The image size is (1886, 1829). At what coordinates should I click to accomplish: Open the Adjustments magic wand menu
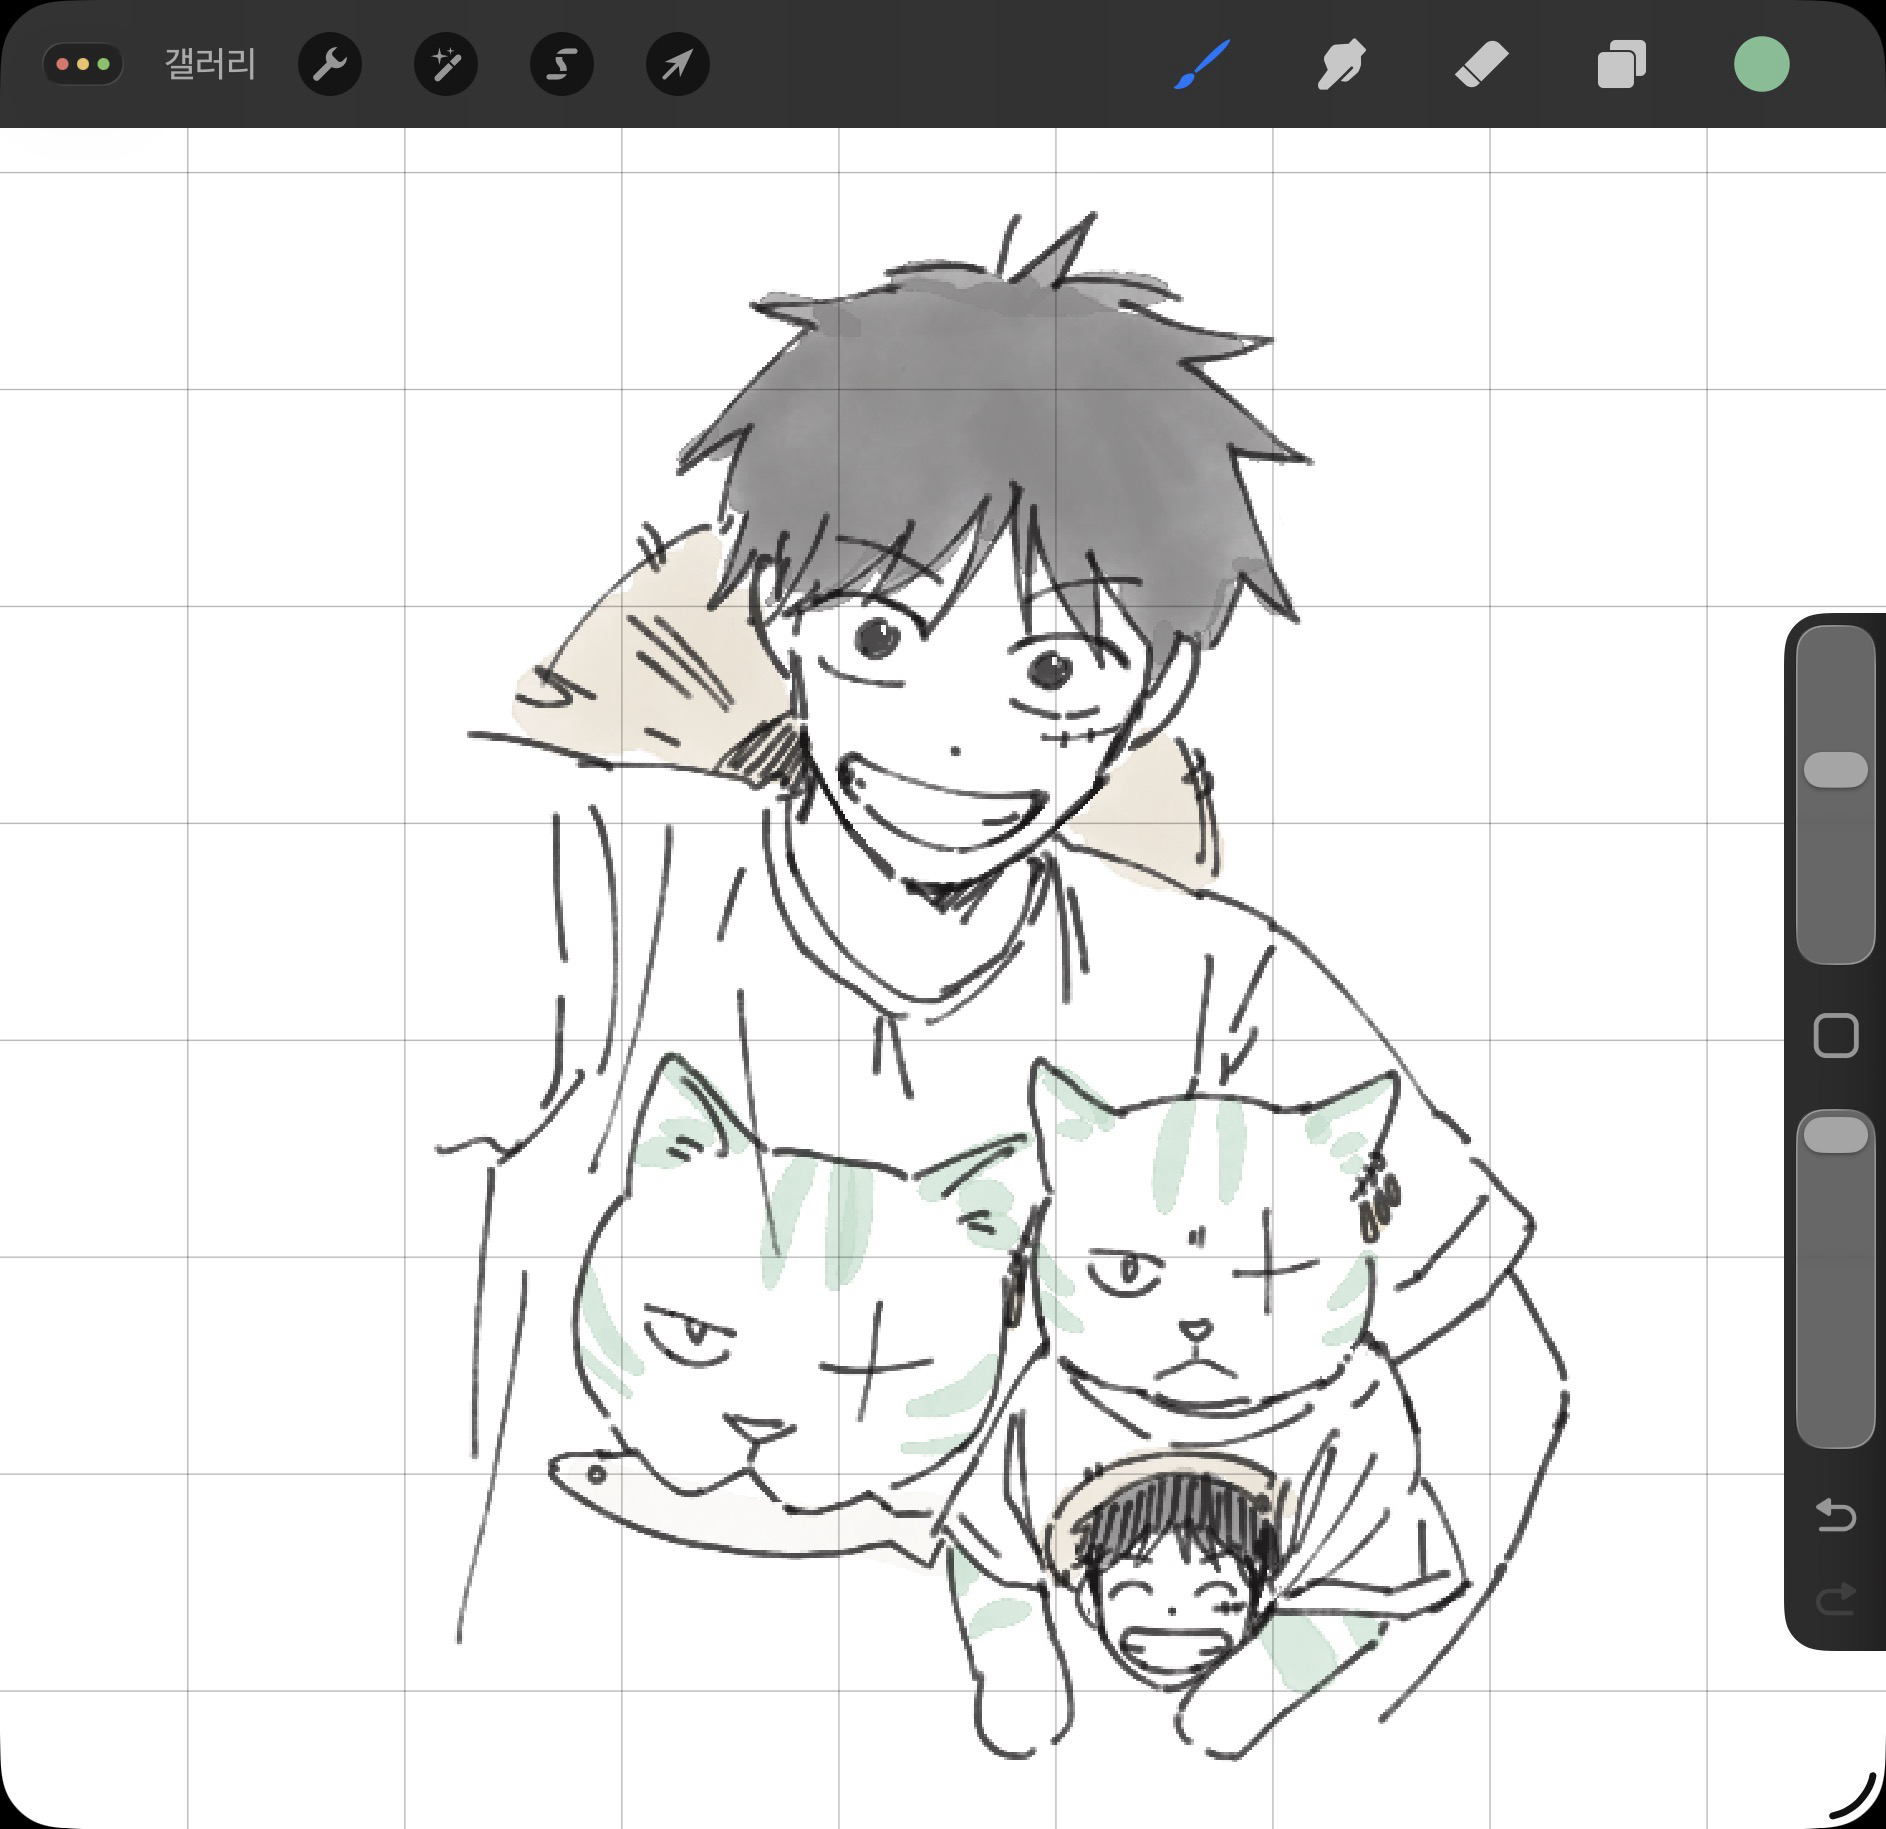pos(446,65)
